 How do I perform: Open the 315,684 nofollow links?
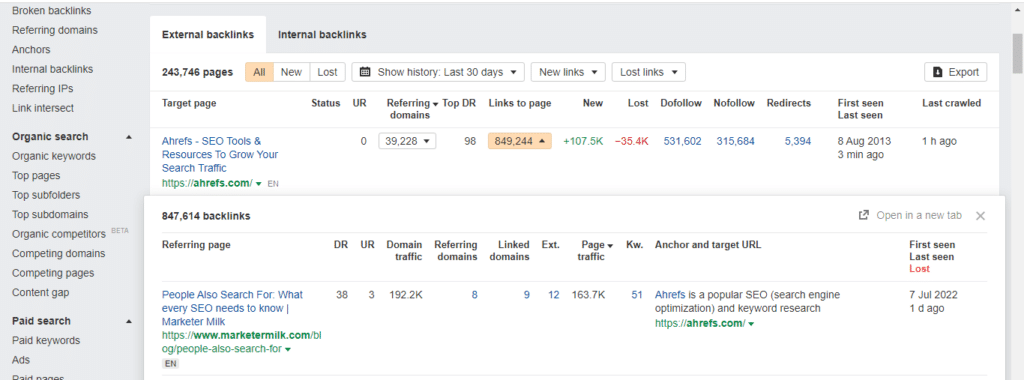[735, 141]
